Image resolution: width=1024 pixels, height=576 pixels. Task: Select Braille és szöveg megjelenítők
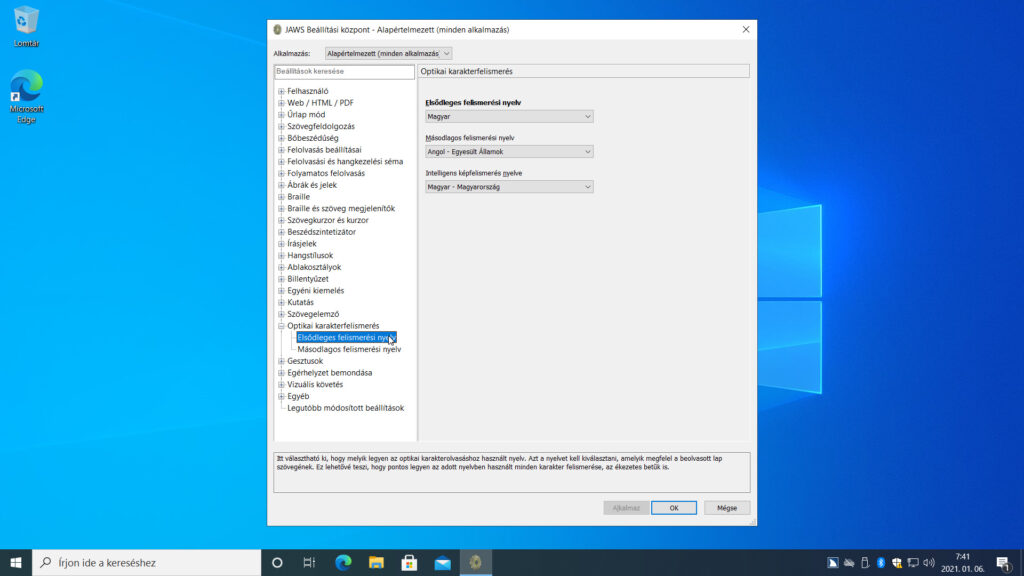pyautogui.click(x=341, y=208)
